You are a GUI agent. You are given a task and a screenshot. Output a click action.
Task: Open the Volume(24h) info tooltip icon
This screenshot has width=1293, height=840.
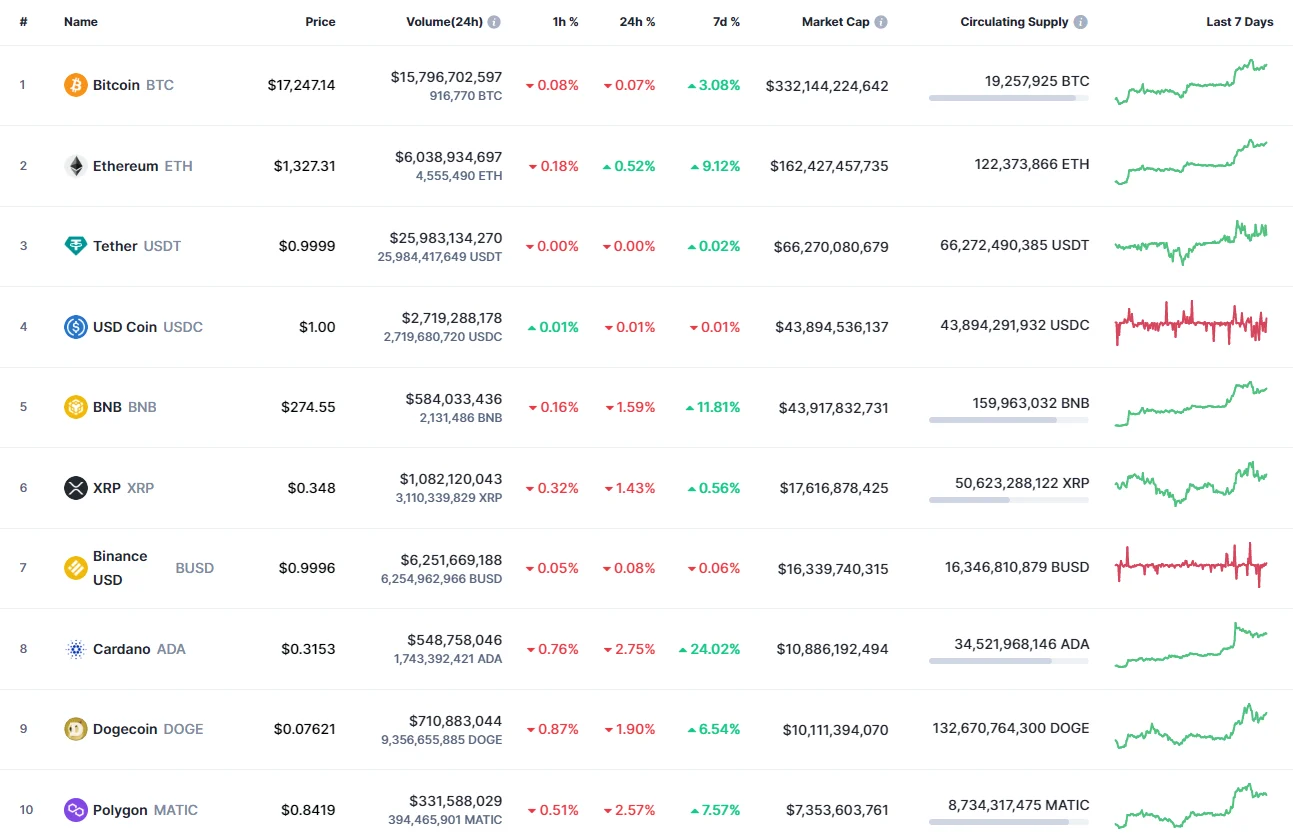point(493,21)
